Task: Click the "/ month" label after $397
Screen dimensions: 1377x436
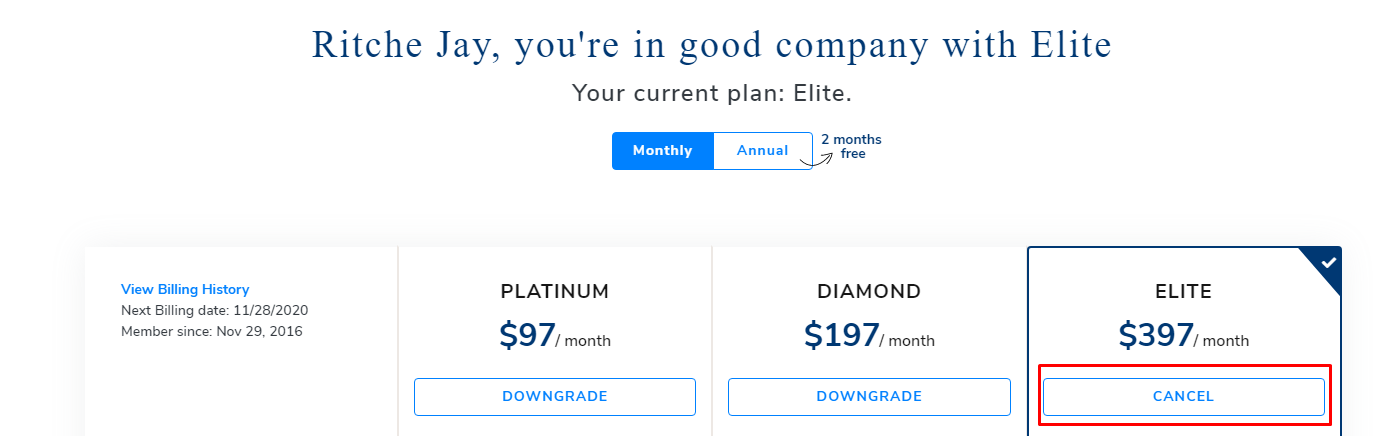Action: click(x=1222, y=341)
